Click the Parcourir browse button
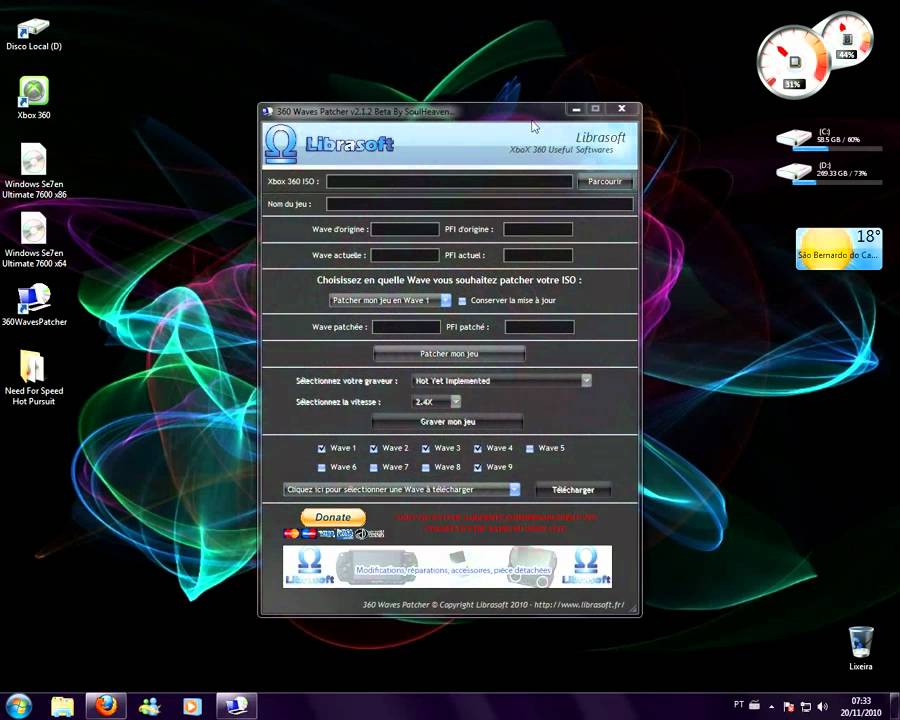The image size is (900, 720). (605, 181)
